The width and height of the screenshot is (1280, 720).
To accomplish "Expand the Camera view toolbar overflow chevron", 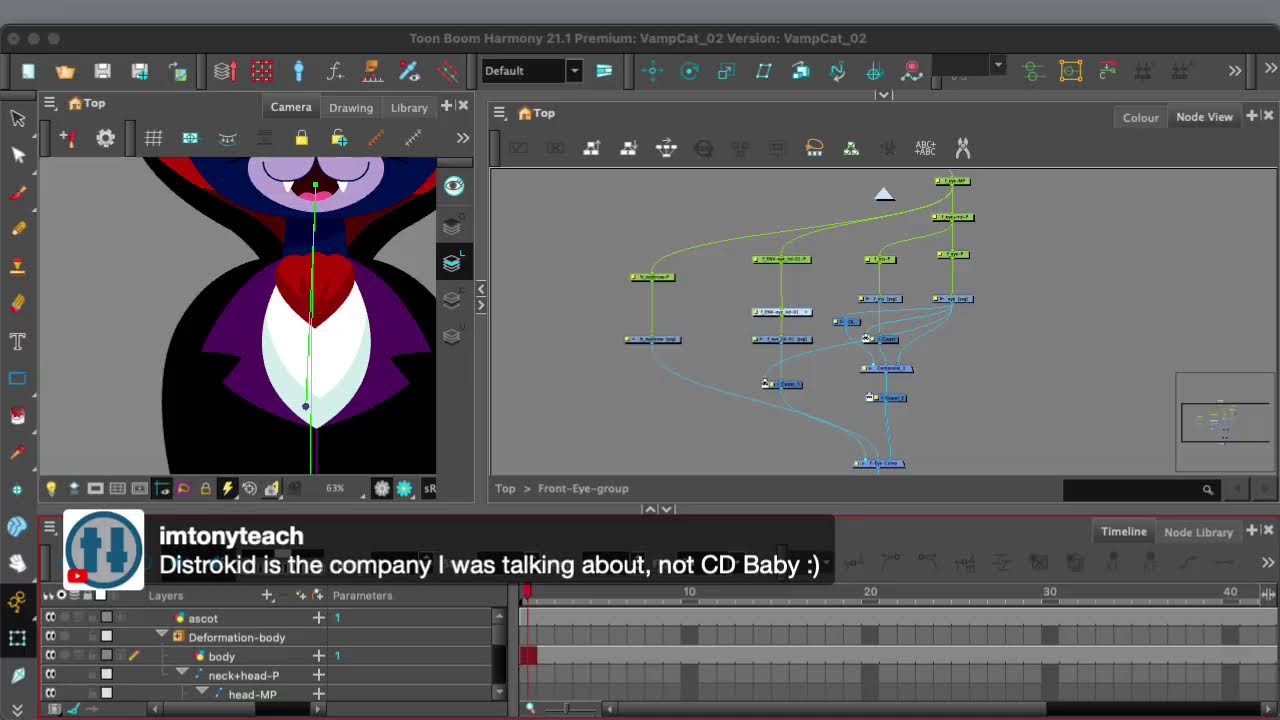I will click(462, 138).
